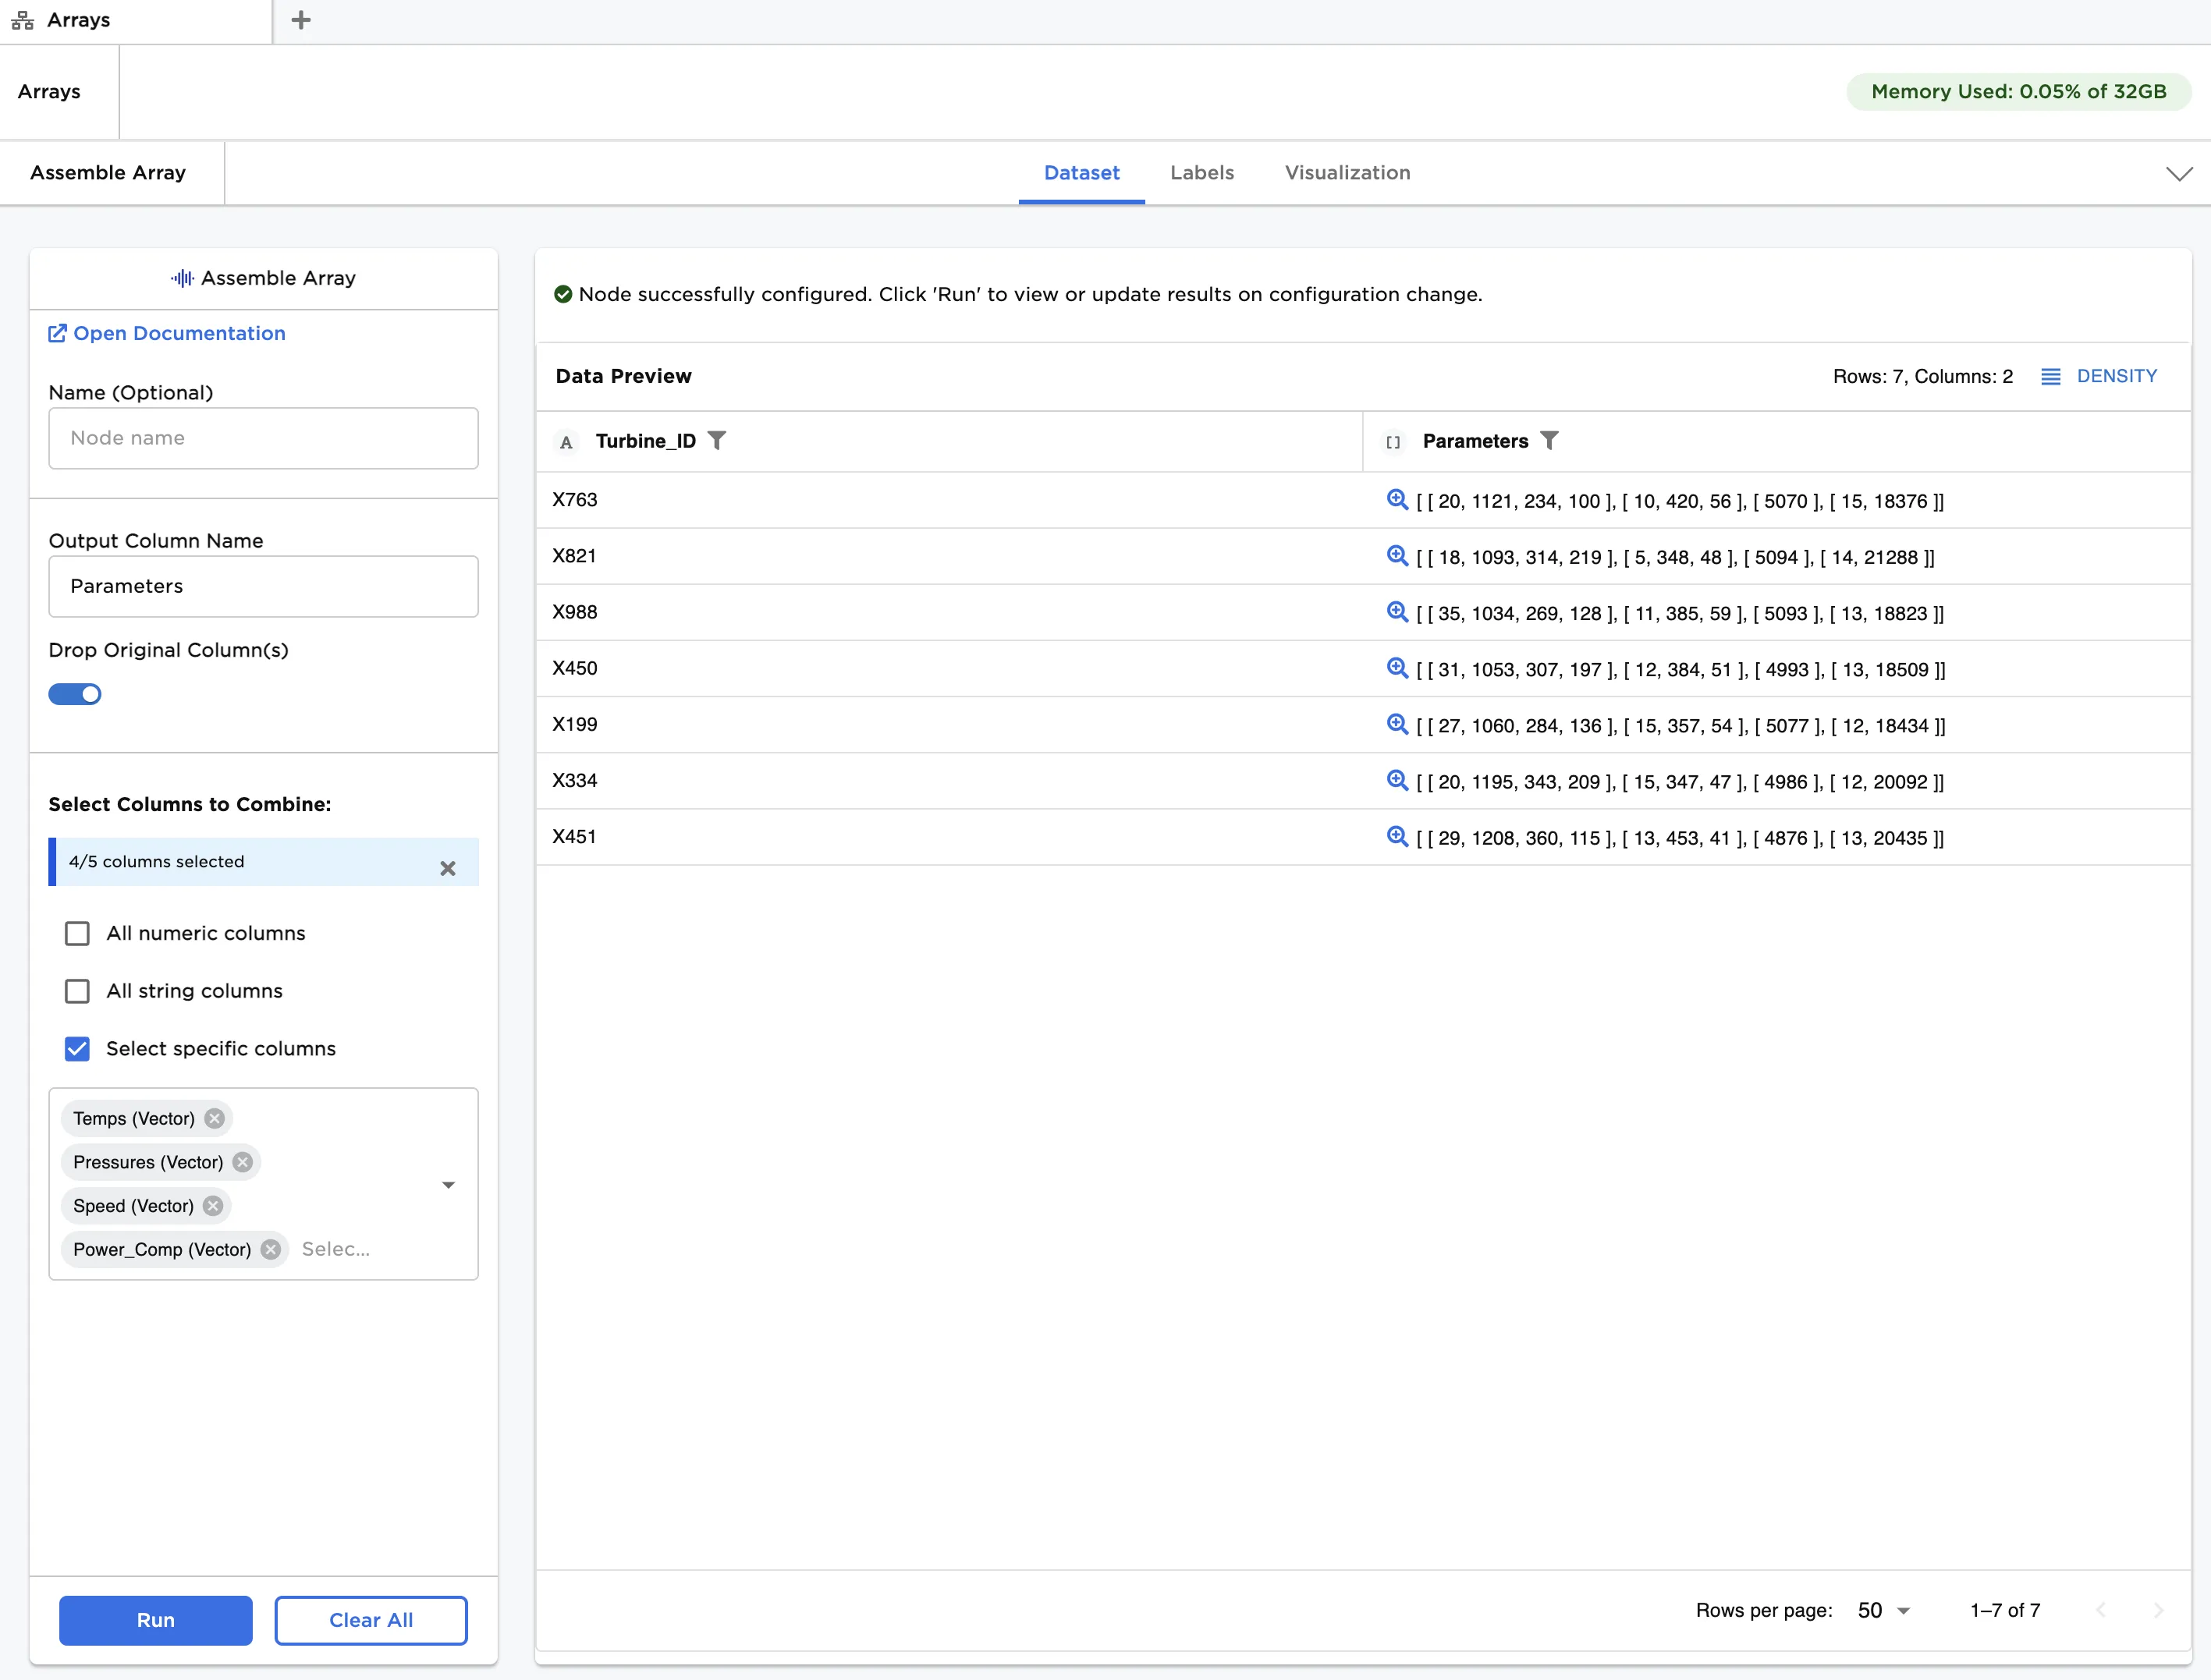Image resolution: width=2211 pixels, height=1680 pixels.
Task: Open a new workflow tab with the plus icon
Action: pyautogui.click(x=299, y=18)
